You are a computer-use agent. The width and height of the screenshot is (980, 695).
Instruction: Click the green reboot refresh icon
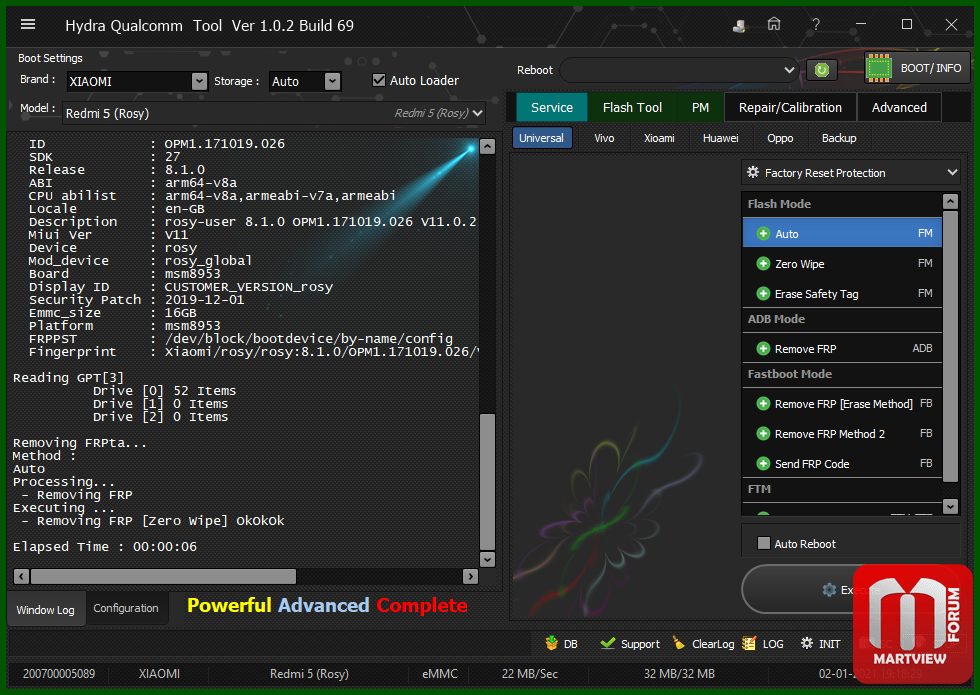click(822, 70)
